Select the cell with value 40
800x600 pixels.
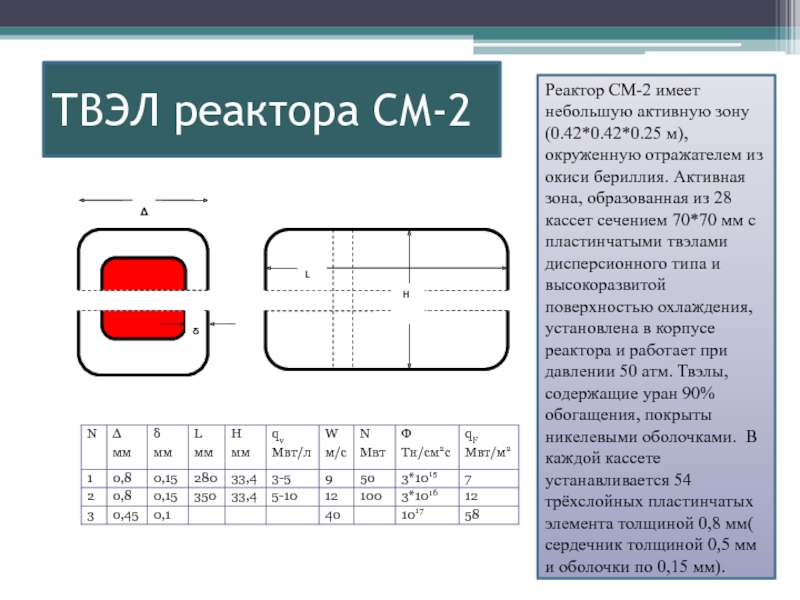tap(333, 515)
